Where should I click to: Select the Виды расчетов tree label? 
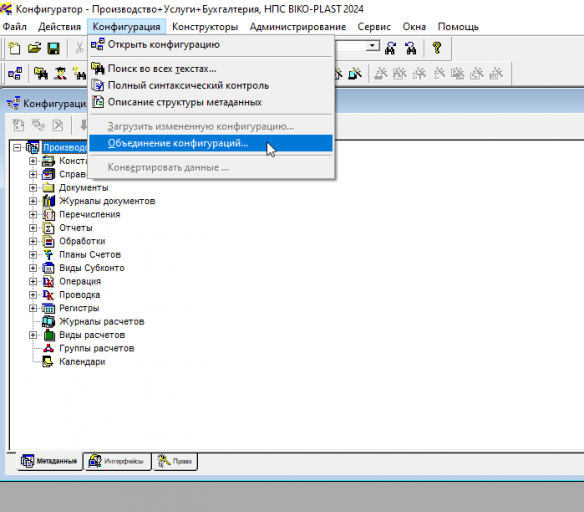(92, 335)
